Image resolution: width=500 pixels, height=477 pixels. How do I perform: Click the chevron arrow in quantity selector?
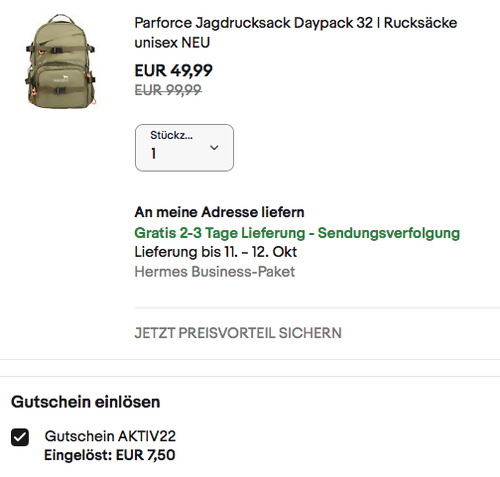[214, 147]
